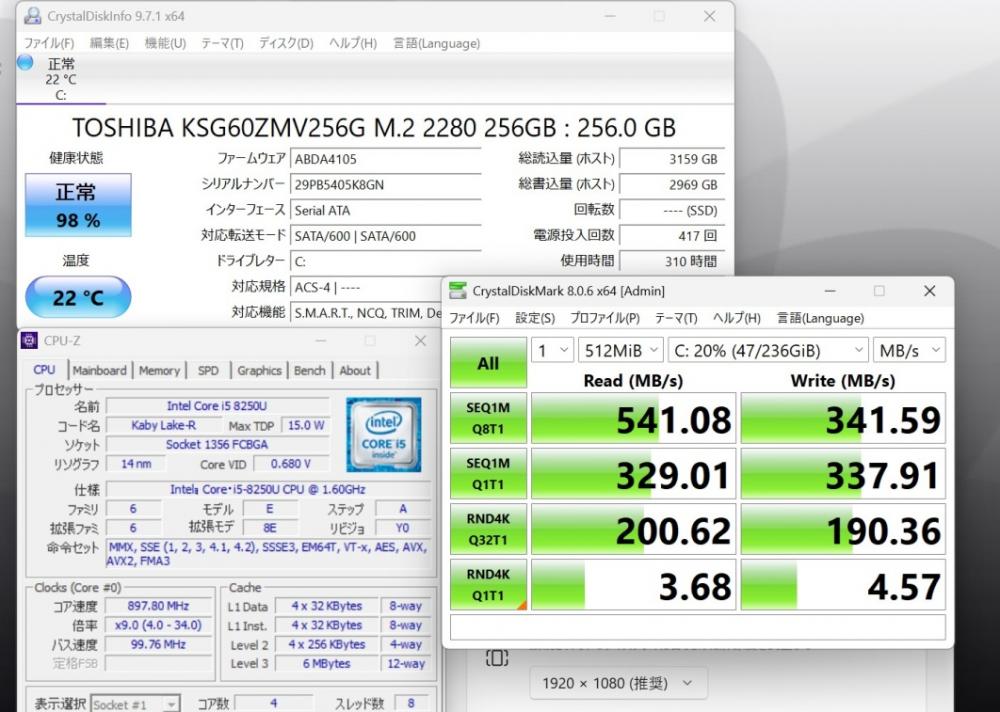The height and width of the screenshot is (712, 1000).
Task: Switch to the CPU tab in CPU-Z
Action: tap(45, 370)
